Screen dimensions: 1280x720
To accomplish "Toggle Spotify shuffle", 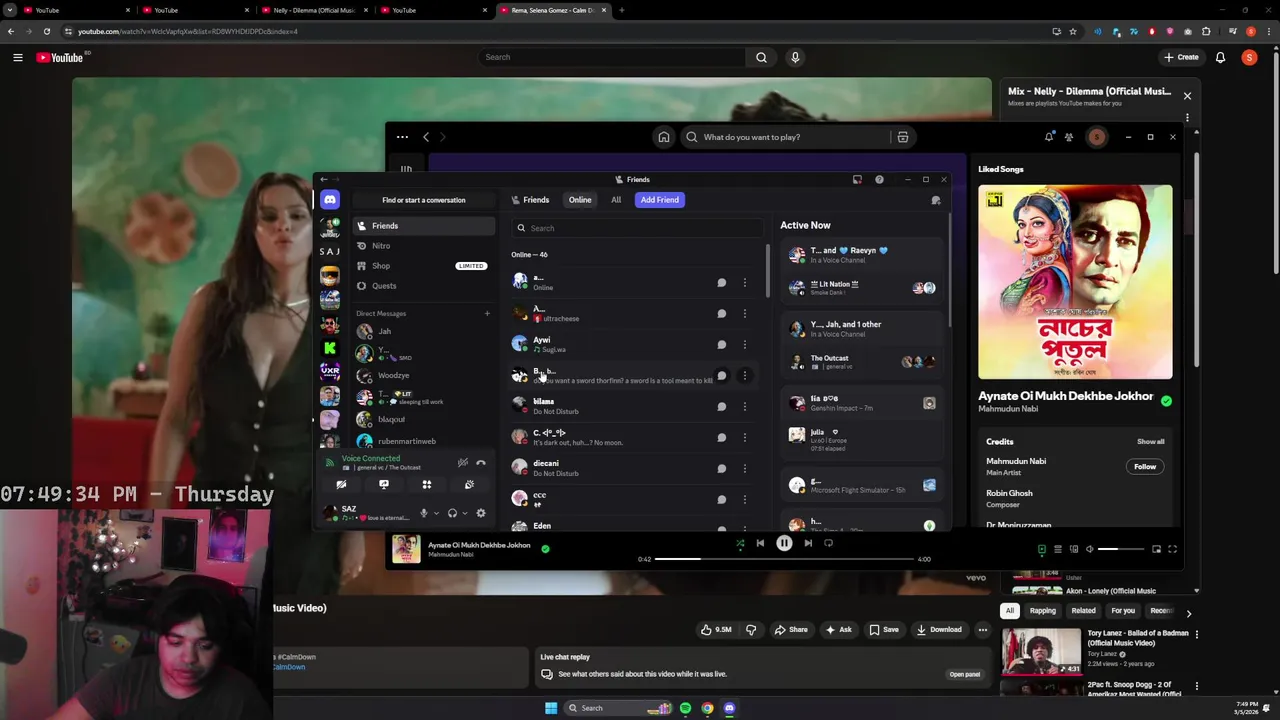I will 740,543.
